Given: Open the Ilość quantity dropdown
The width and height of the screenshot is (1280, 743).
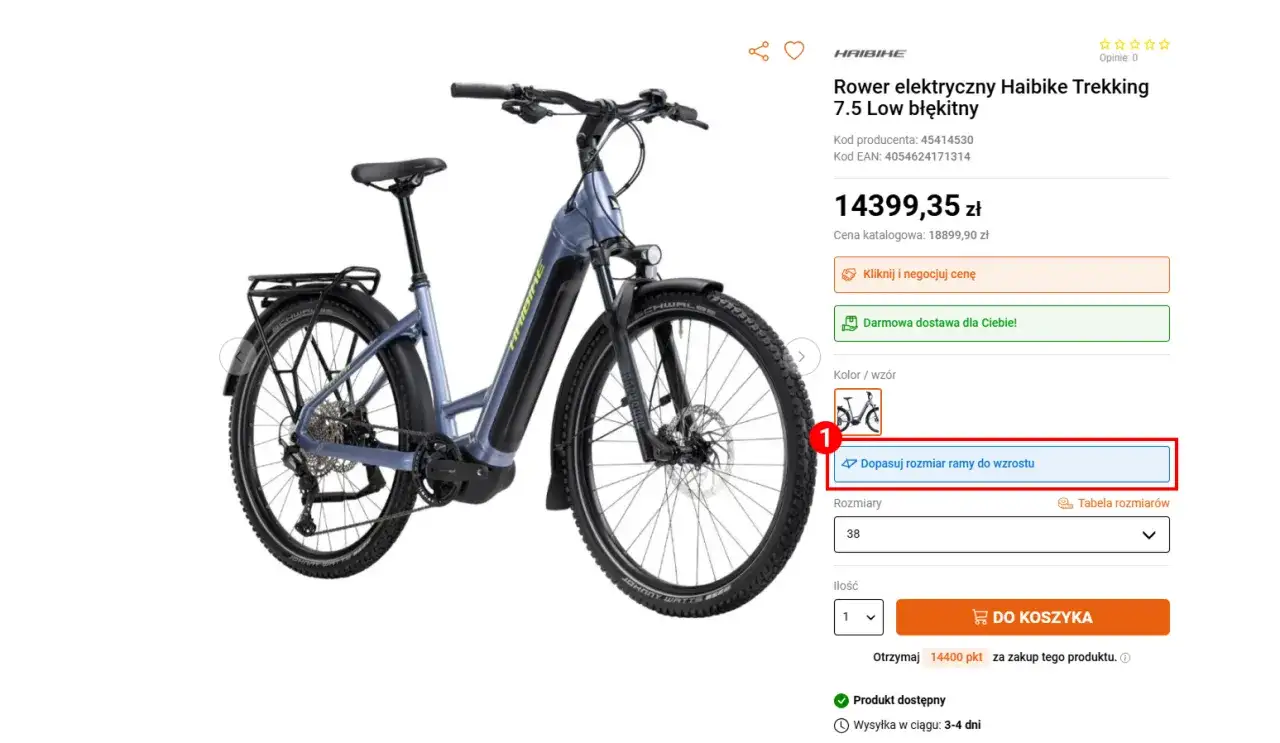Looking at the screenshot, I should [x=858, y=617].
